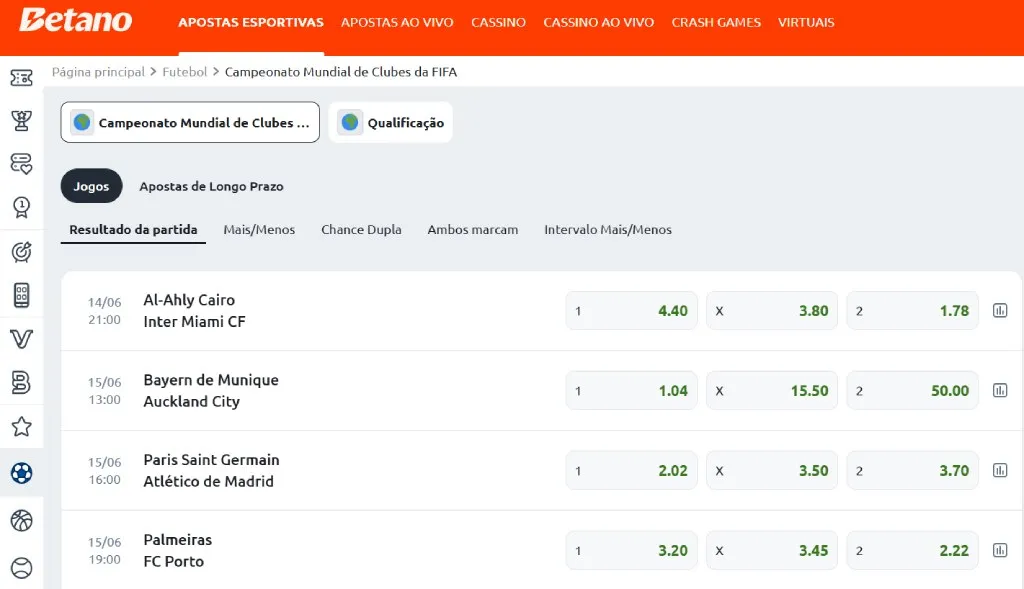Select the basketball sport icon

pos(21,520)
